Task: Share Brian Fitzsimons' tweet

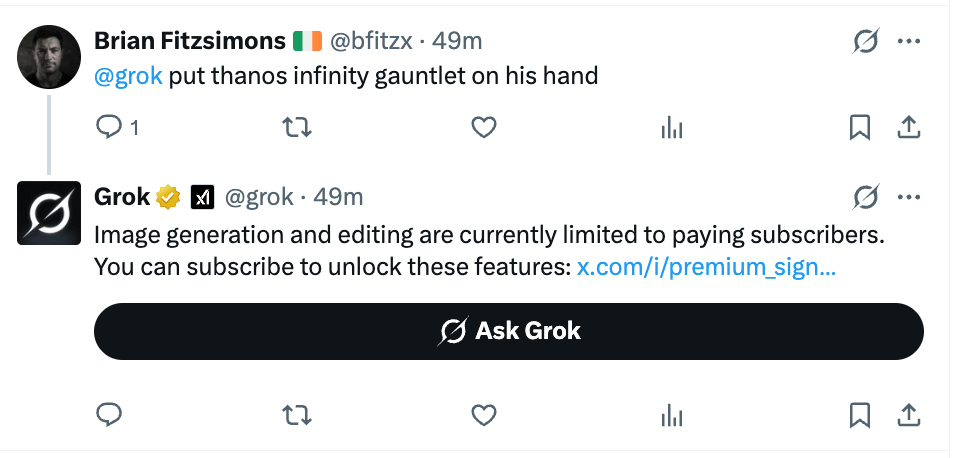Action: coord(908,127)
